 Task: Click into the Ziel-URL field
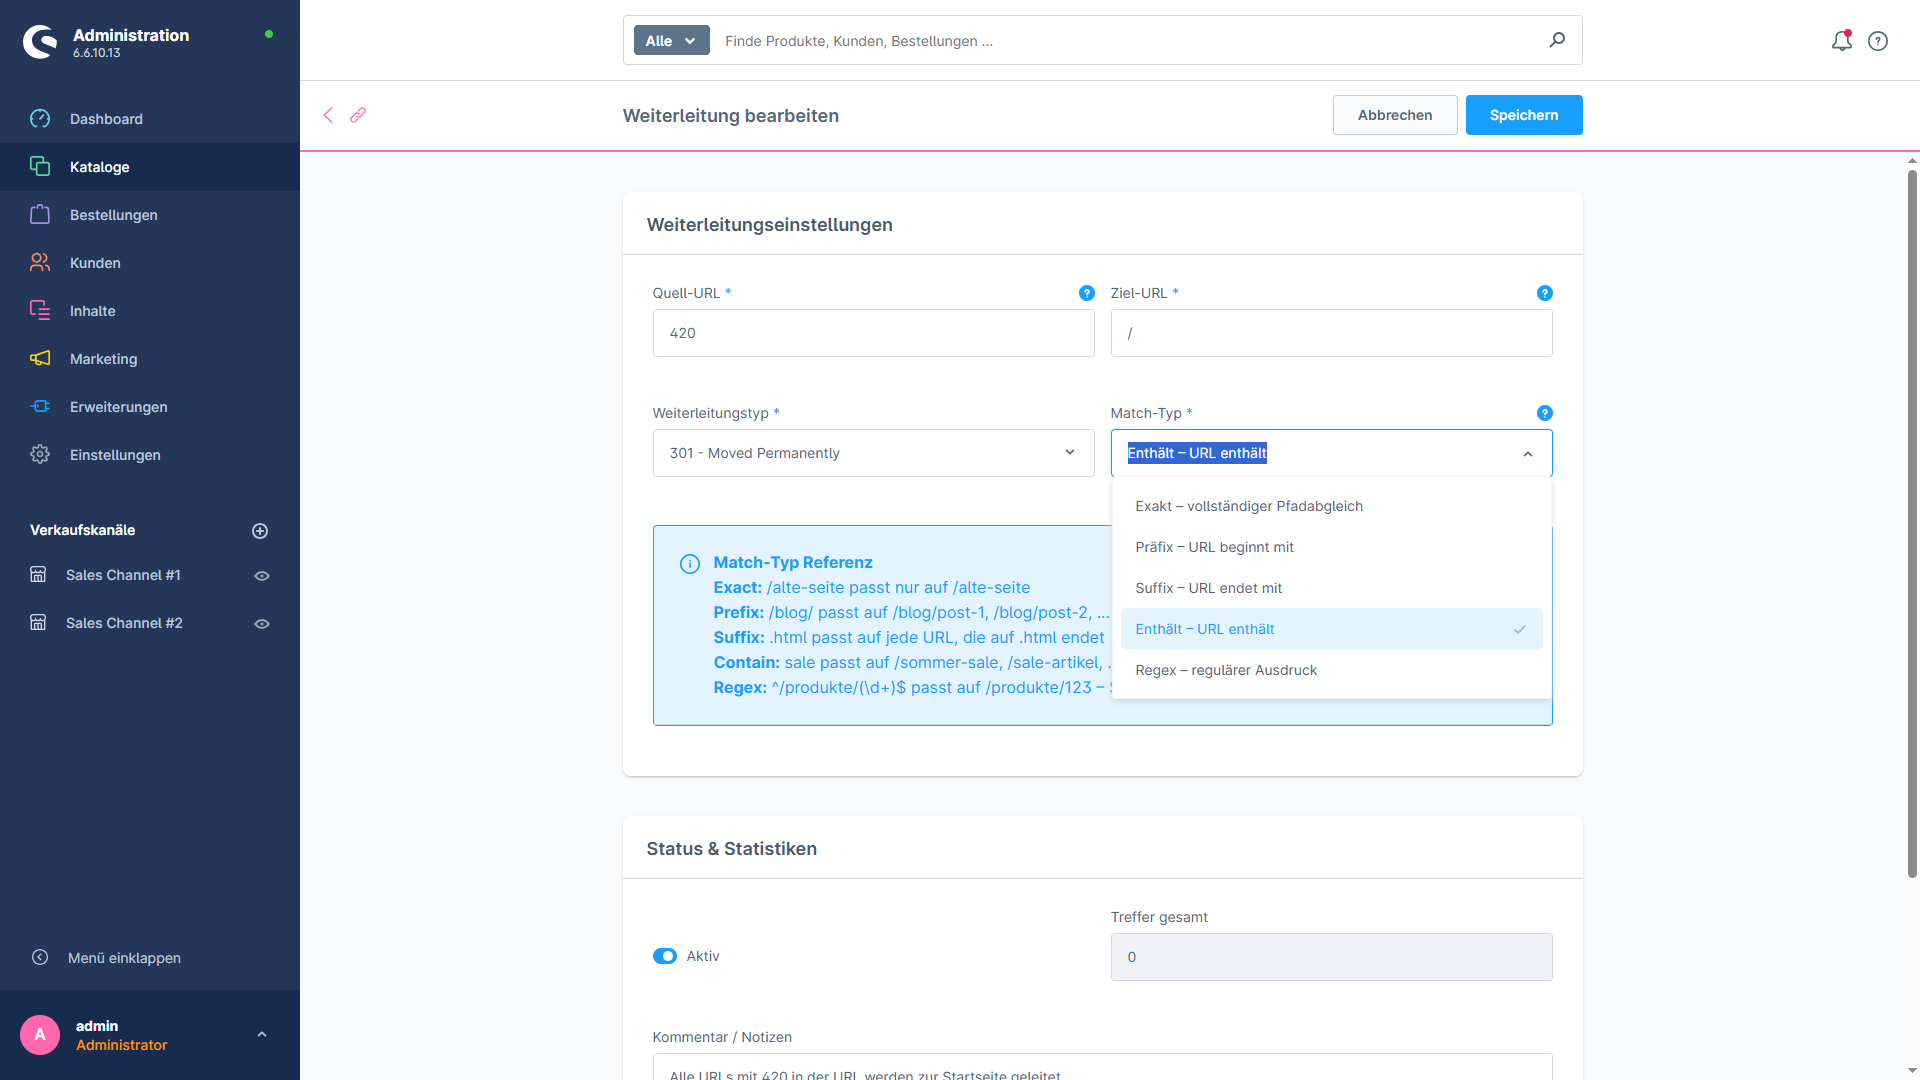tap(1331, 333)
